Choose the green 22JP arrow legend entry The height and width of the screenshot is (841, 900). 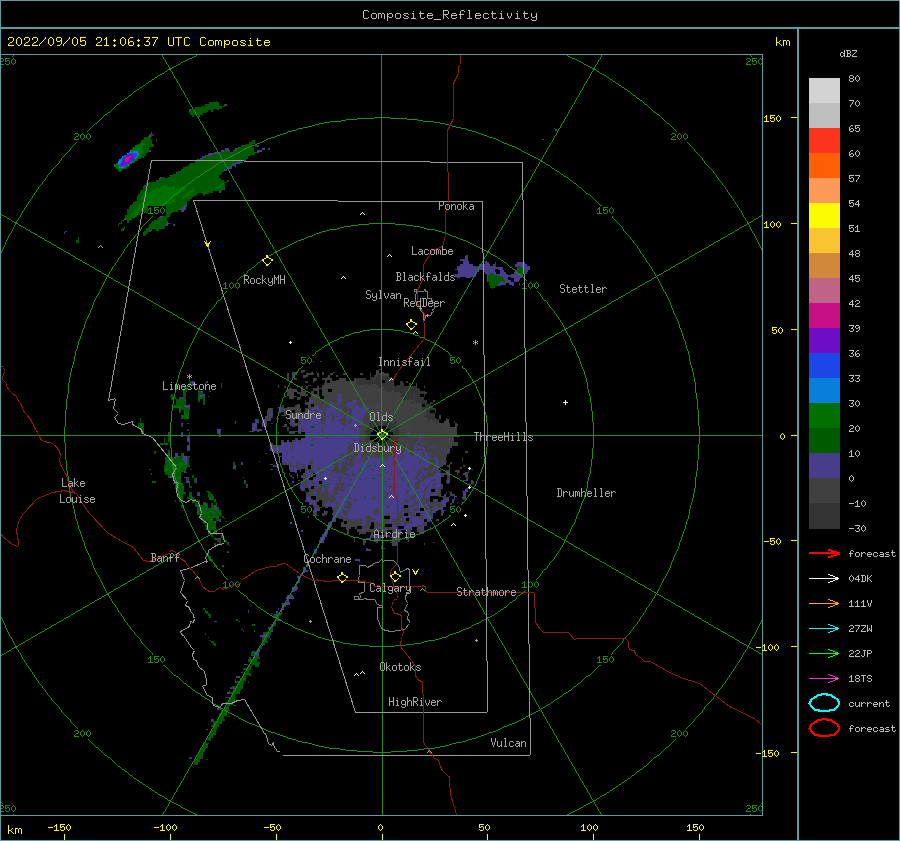click(824, 653)
